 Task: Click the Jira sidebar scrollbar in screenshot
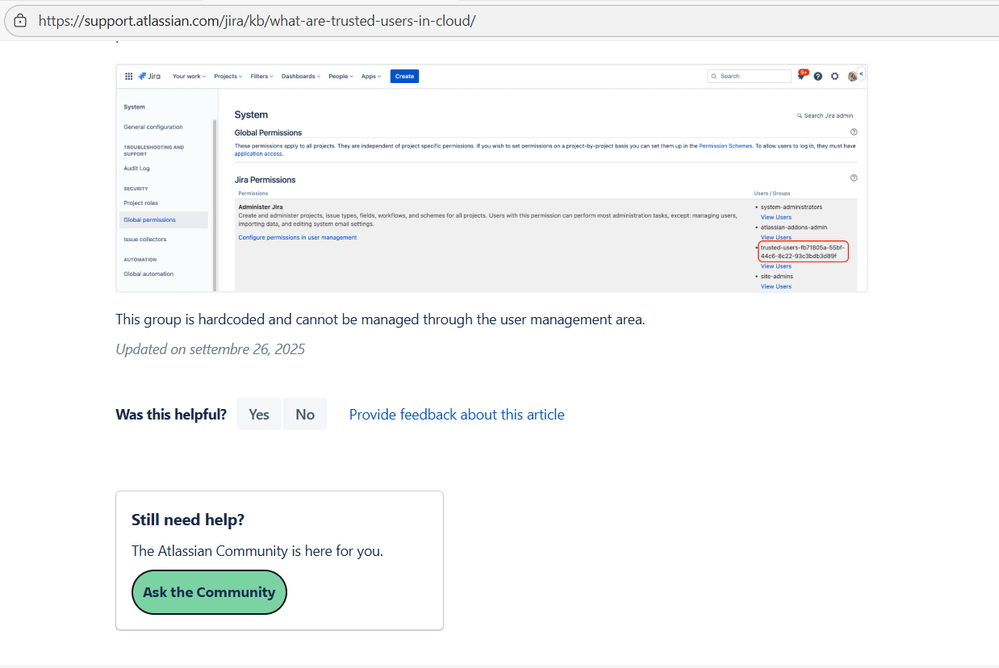pos(215,204)
